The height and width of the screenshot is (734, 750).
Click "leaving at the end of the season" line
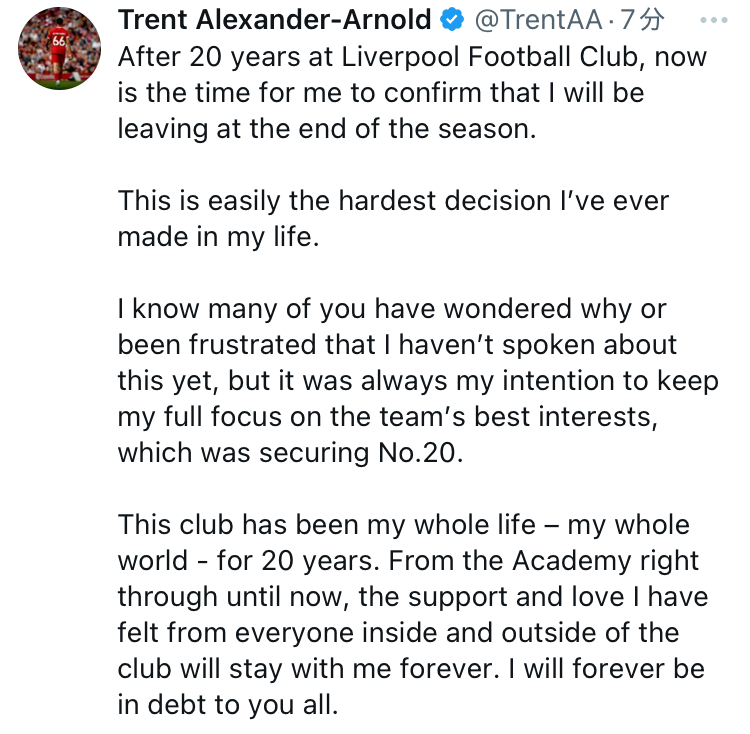(327, 129)
